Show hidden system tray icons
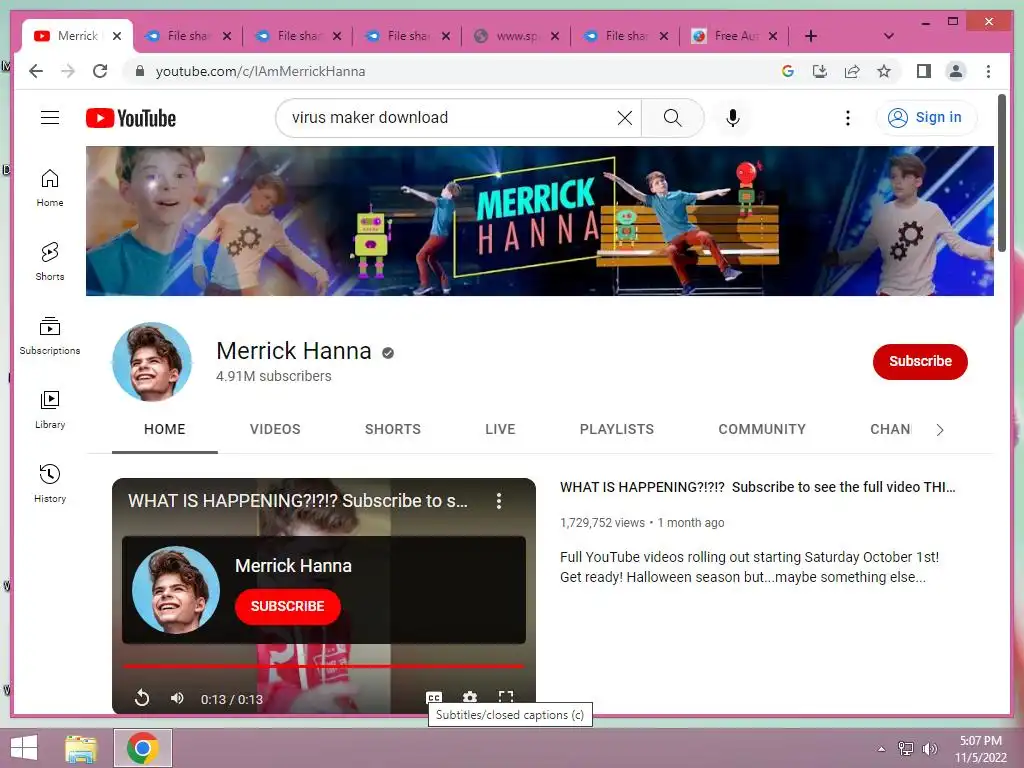The width and height of the screenshot is (1024, 768). (x=882, y=749)
